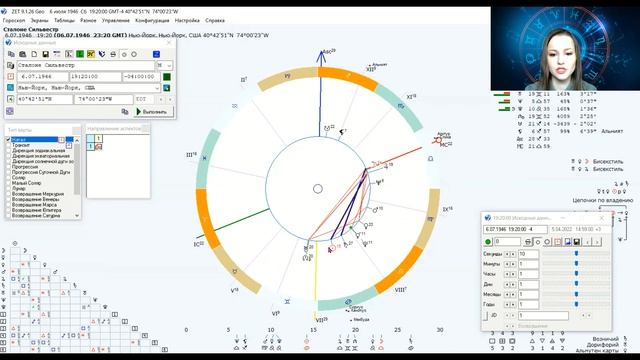Enable the Лунар checkbox
Viewport: 640px width, 360px height.
tap(8, 189)
